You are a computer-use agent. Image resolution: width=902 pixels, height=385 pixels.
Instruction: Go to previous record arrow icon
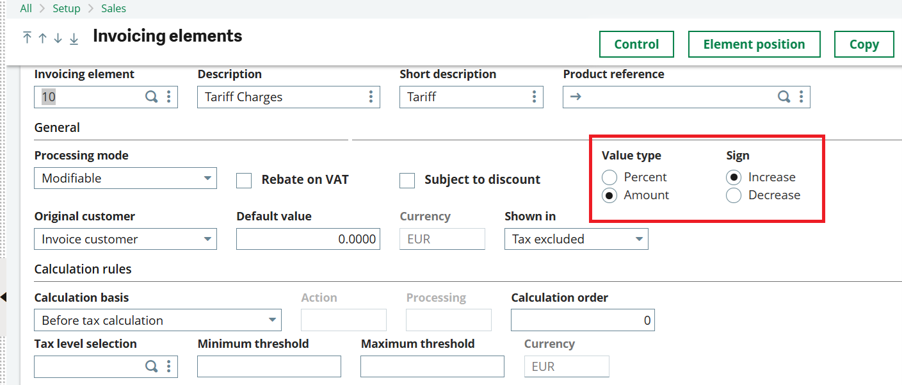[43, 38]
